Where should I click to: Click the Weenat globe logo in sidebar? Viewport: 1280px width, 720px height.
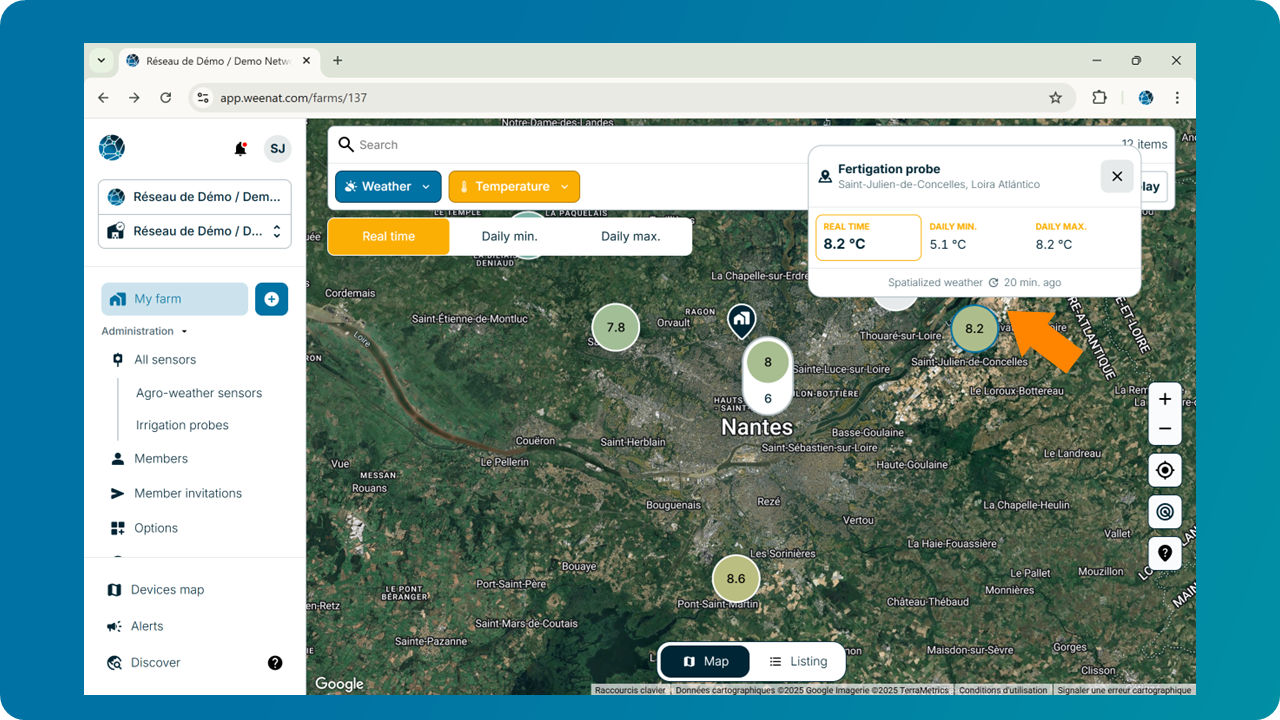(x=112, y=148)
